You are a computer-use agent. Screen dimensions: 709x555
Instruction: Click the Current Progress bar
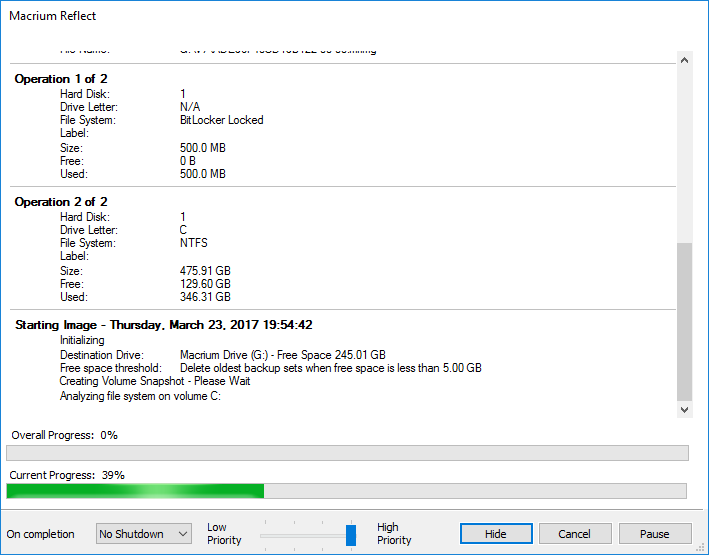pyautogui.click(x=346, y=491)
